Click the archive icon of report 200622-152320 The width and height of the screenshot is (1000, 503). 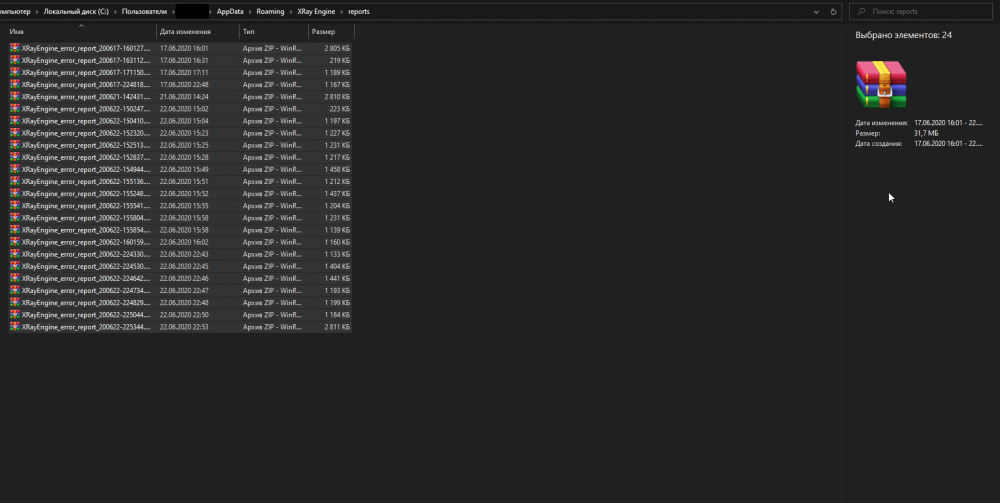(x=15, y=133)
